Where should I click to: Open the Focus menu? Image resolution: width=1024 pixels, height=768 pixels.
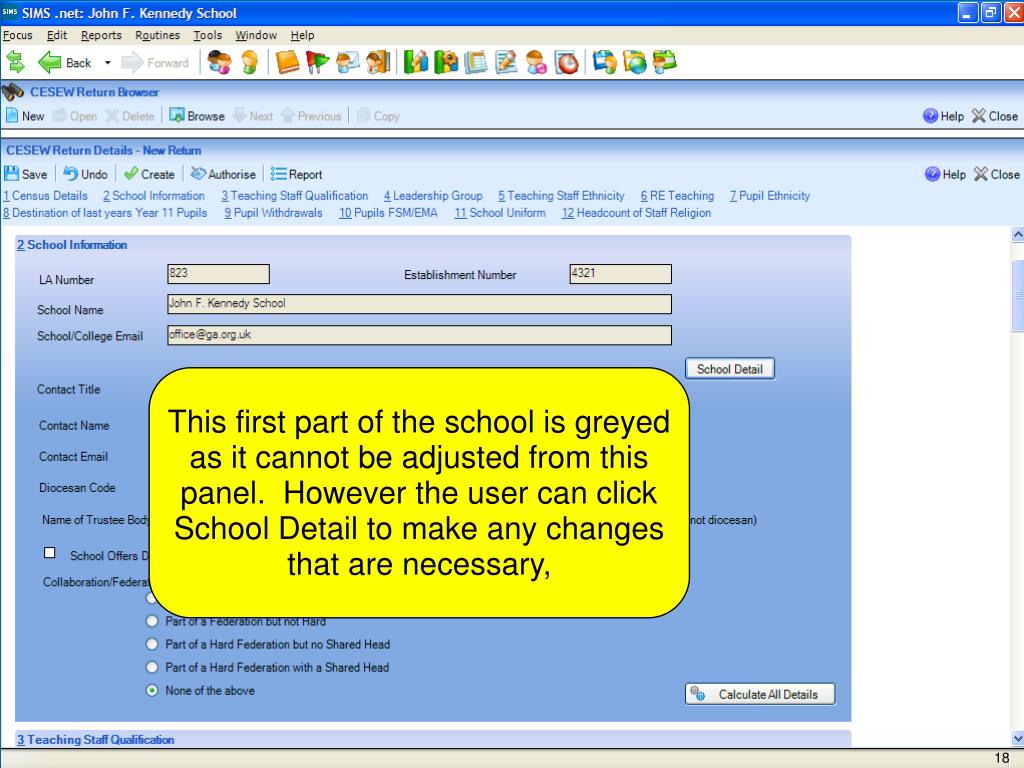coord(18,35)
